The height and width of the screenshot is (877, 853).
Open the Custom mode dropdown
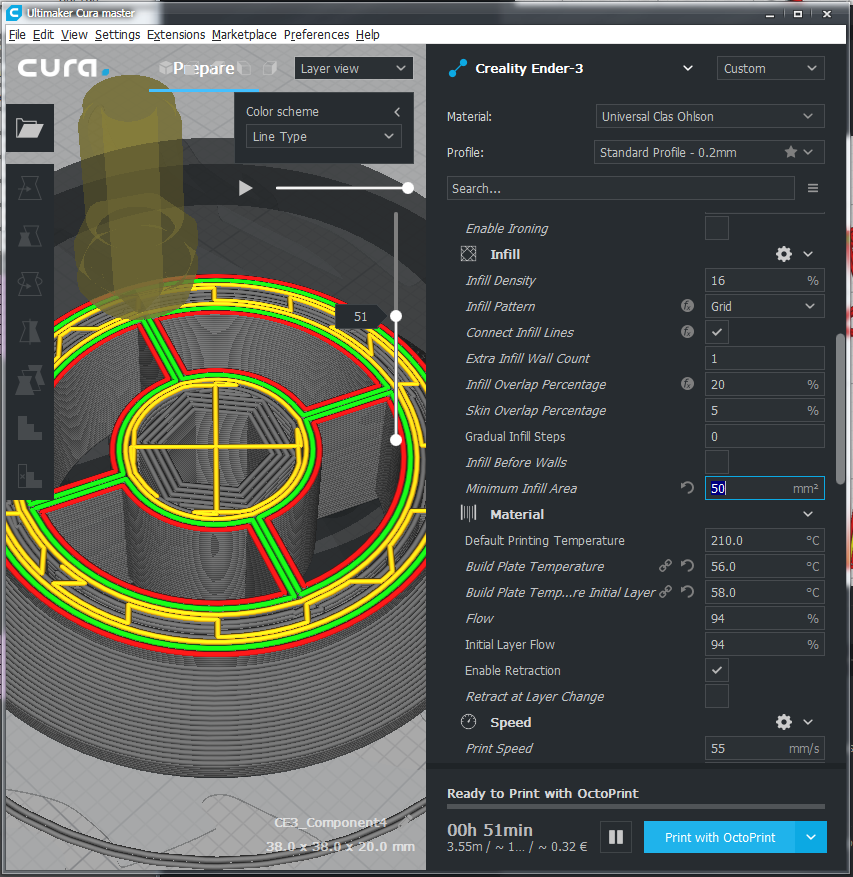[x=770, y=68]
